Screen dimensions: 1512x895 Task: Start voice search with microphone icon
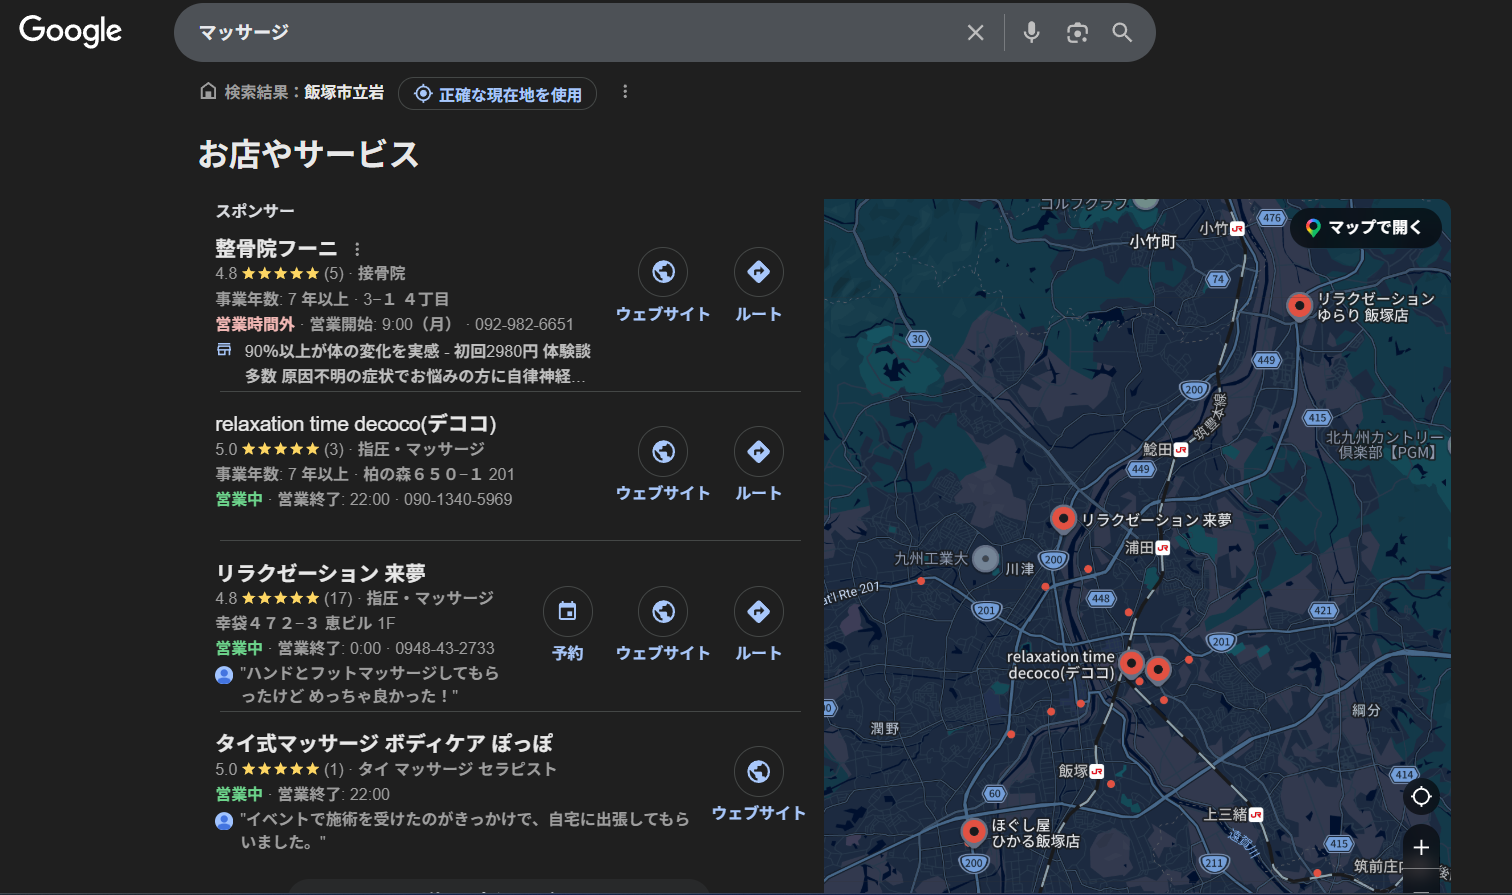click(1031, 33)
